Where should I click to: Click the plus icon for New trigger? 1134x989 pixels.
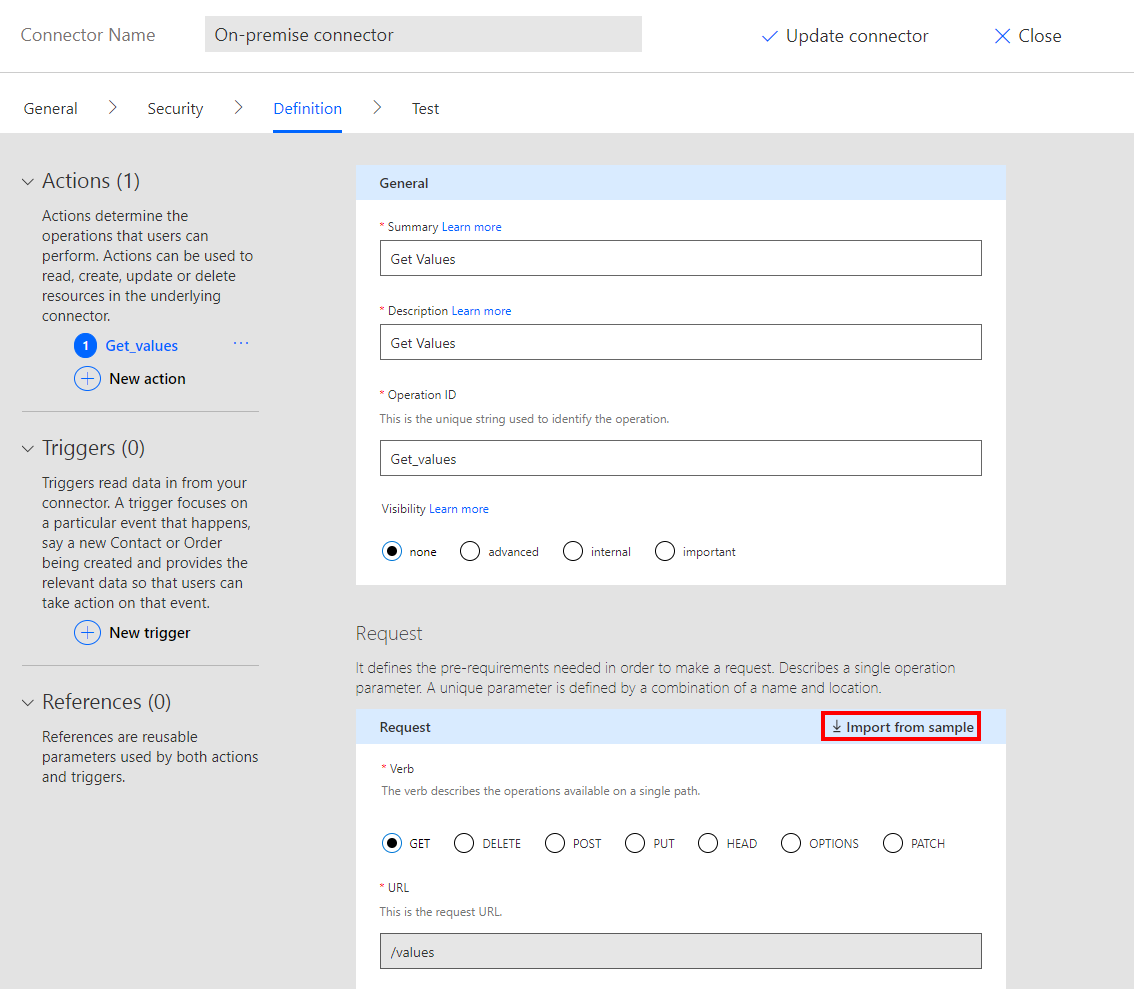click(x=87, y=633)
